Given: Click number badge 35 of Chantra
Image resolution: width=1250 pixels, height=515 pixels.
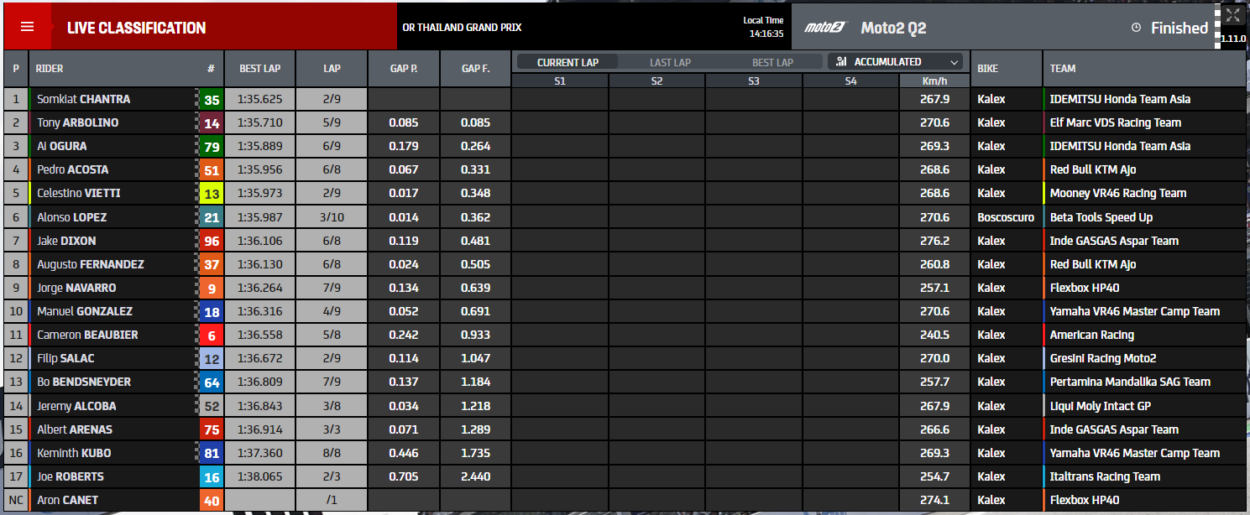Looking at the screenshot, I should pos(211,99).
